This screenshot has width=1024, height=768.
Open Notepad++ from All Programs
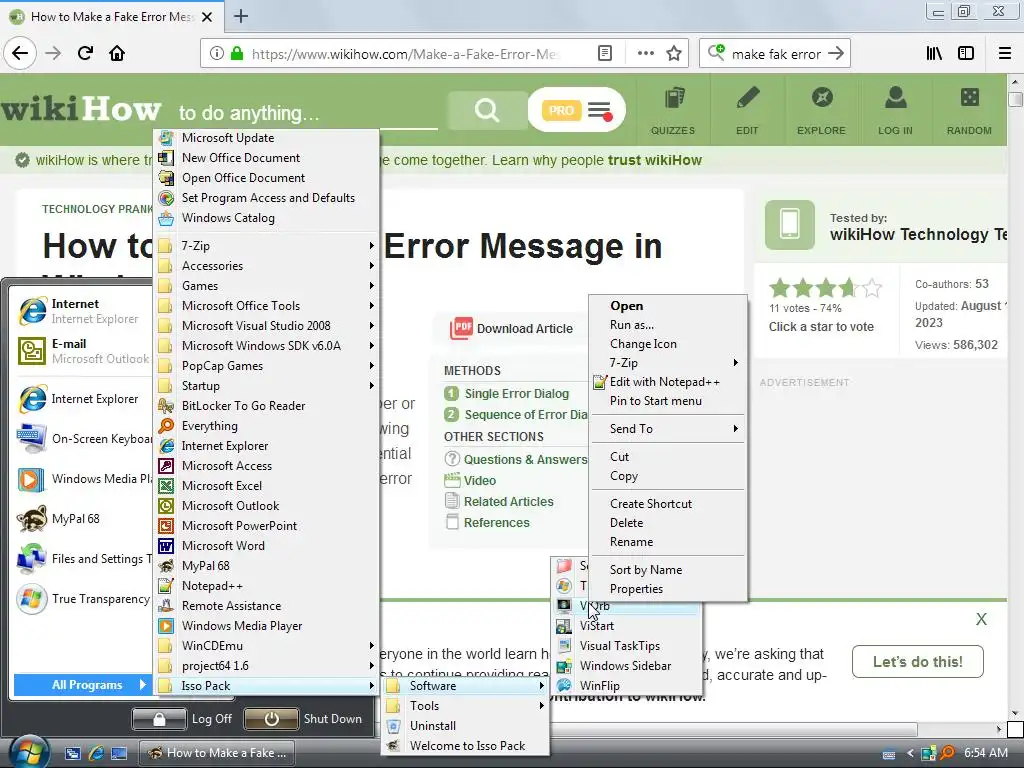266,586
